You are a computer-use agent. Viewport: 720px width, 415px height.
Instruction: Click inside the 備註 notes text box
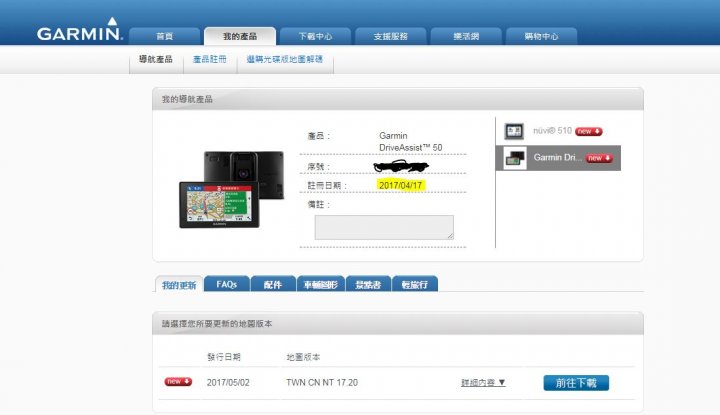[x=384, y=227]
